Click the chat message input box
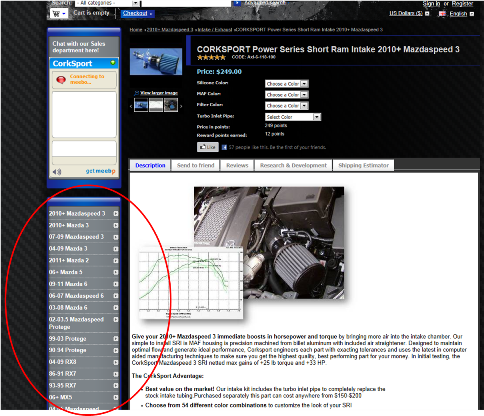Viewport: 484px width, 416px height. point(84,149)
